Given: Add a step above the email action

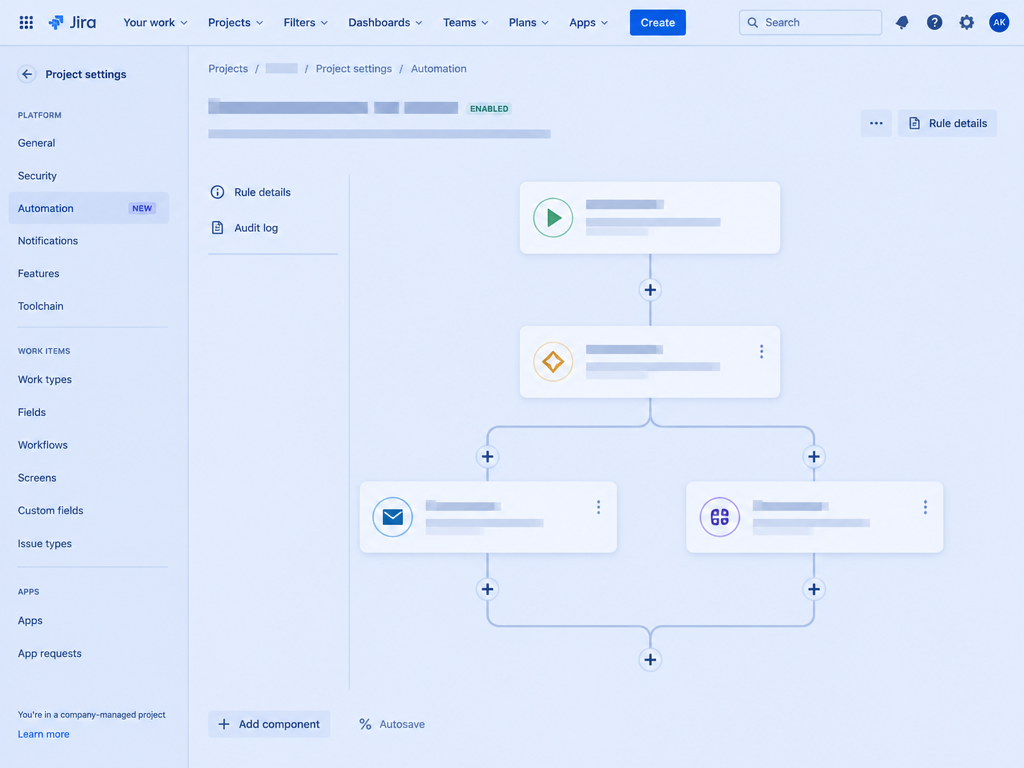Looking at the screenshot, I should click(487, 456).
